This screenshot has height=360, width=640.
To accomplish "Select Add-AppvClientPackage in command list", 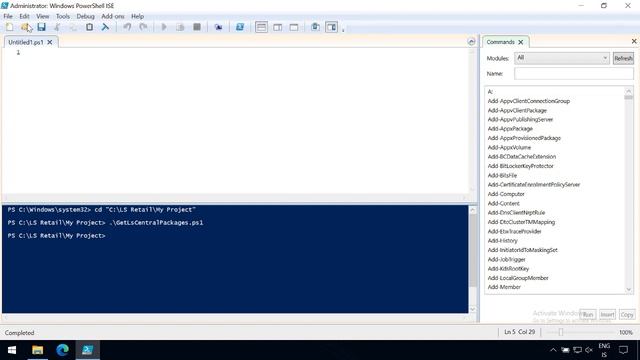I will [517, 110].
